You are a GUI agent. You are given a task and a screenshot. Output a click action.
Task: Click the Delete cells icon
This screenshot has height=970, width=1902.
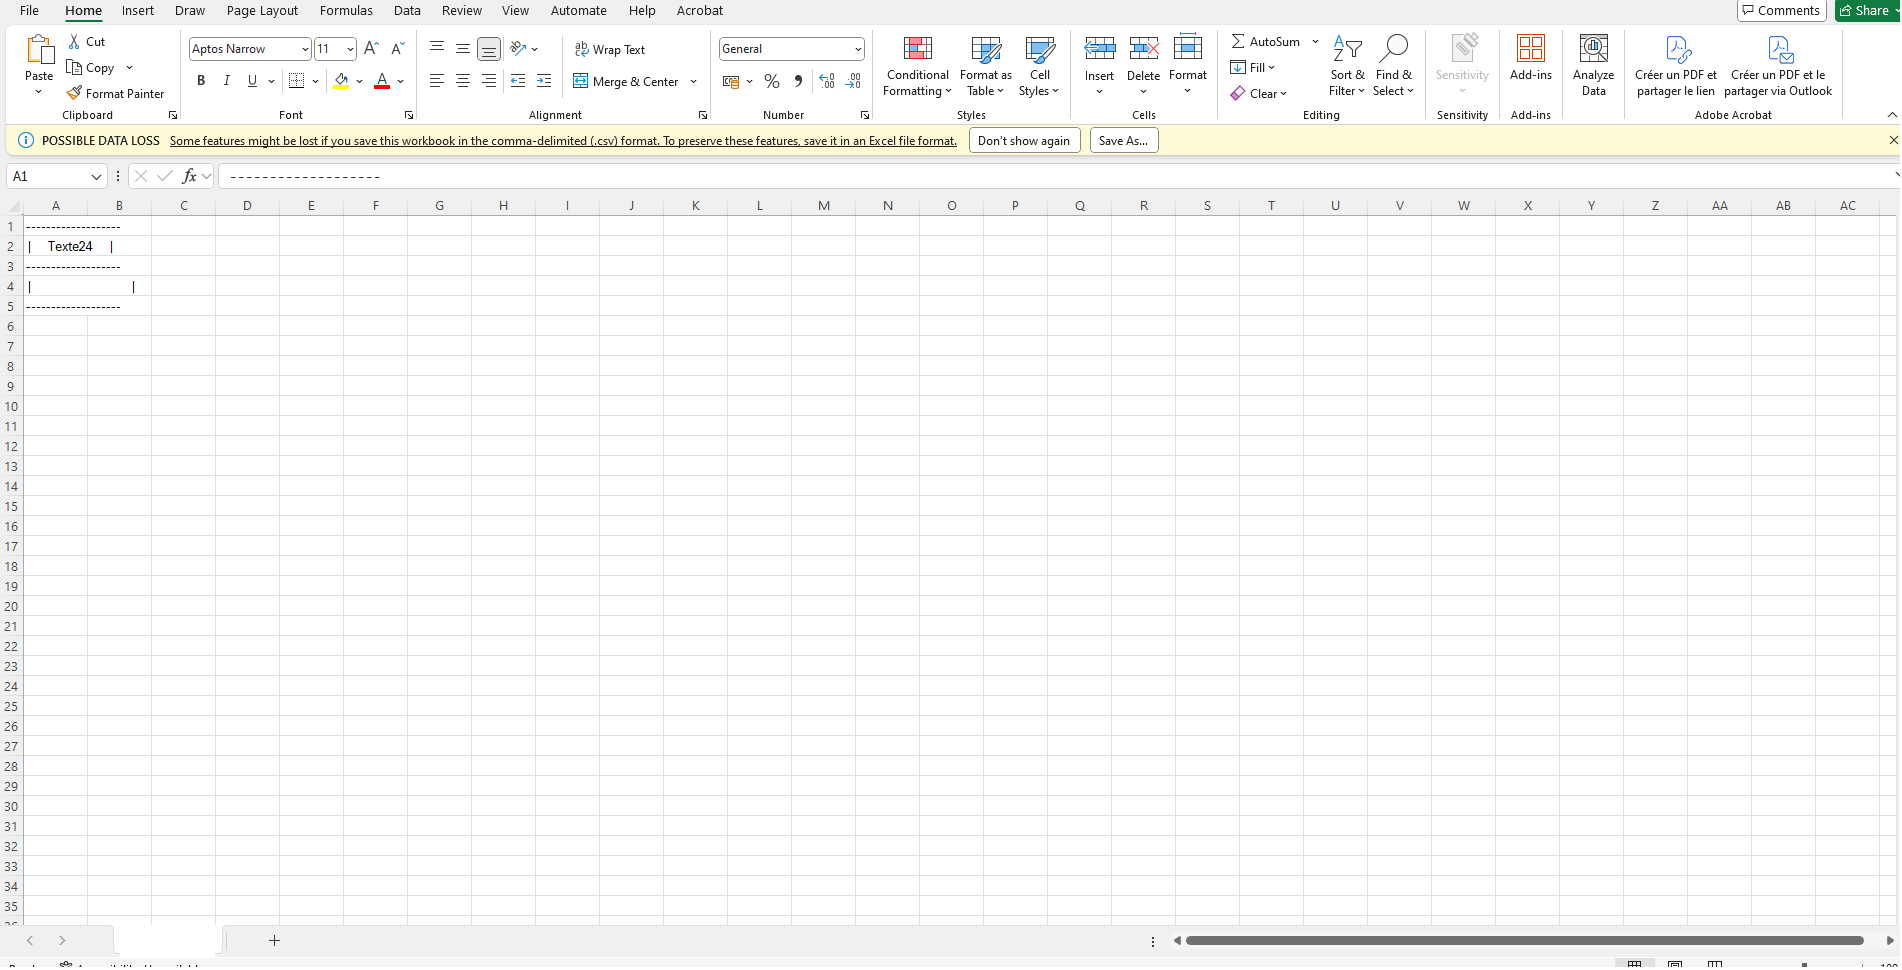[x=1144, y=48]
